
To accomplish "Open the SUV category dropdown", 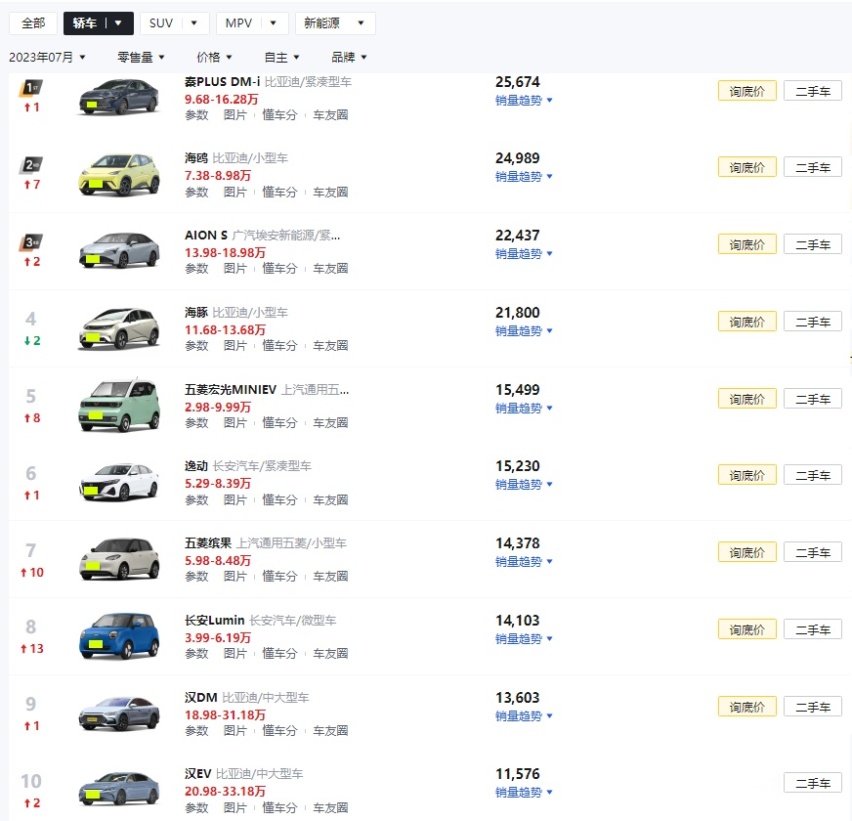I will [x=174, y=23].
